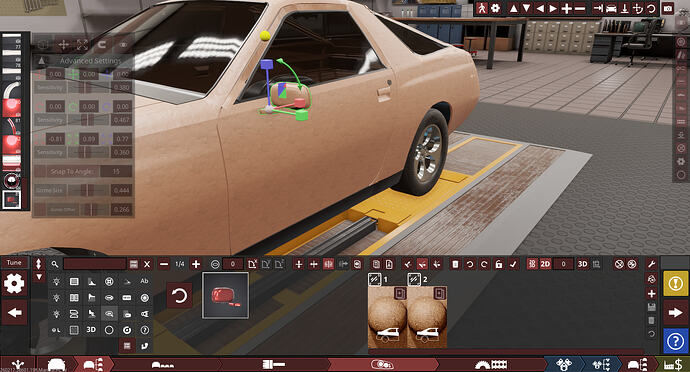Toggle the Snap To Angle checkbox
The height and width of the screenshot is (372, 690).
click(40, 171)
